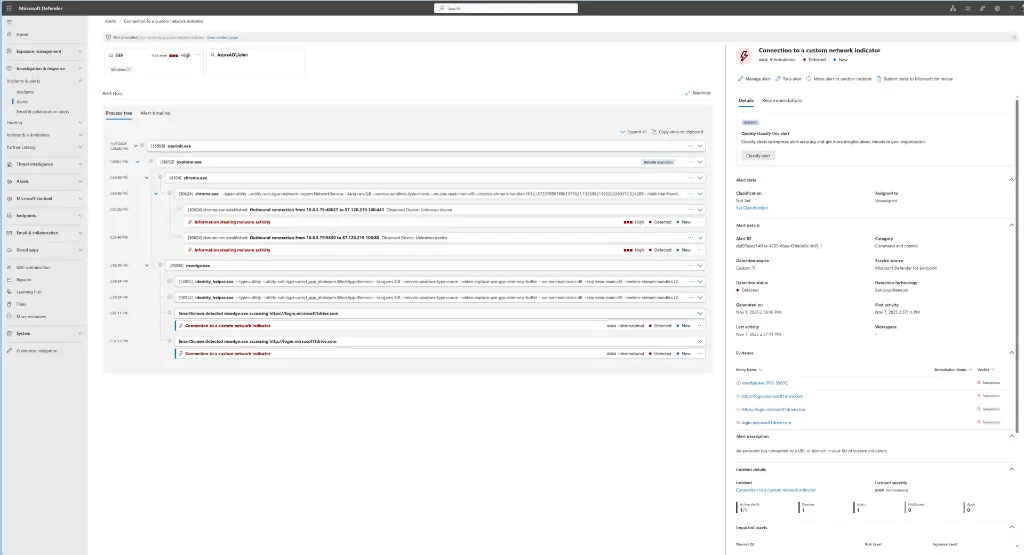Click the Email & collaboration envelope icon

point(9,232)
